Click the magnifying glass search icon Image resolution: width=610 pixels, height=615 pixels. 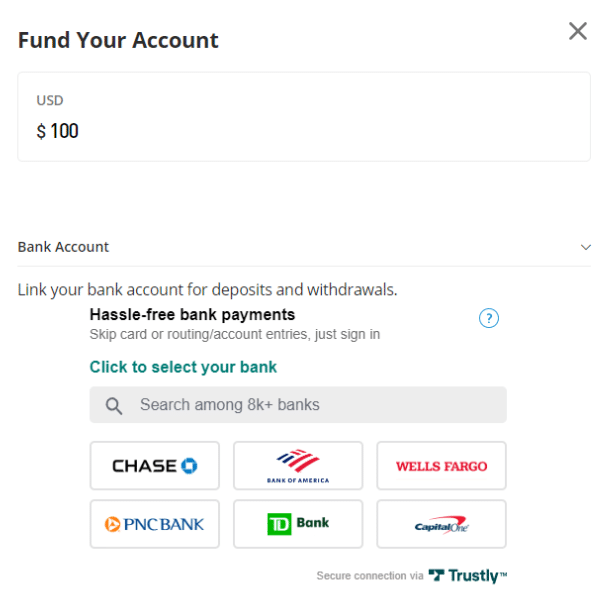point(114,405)
